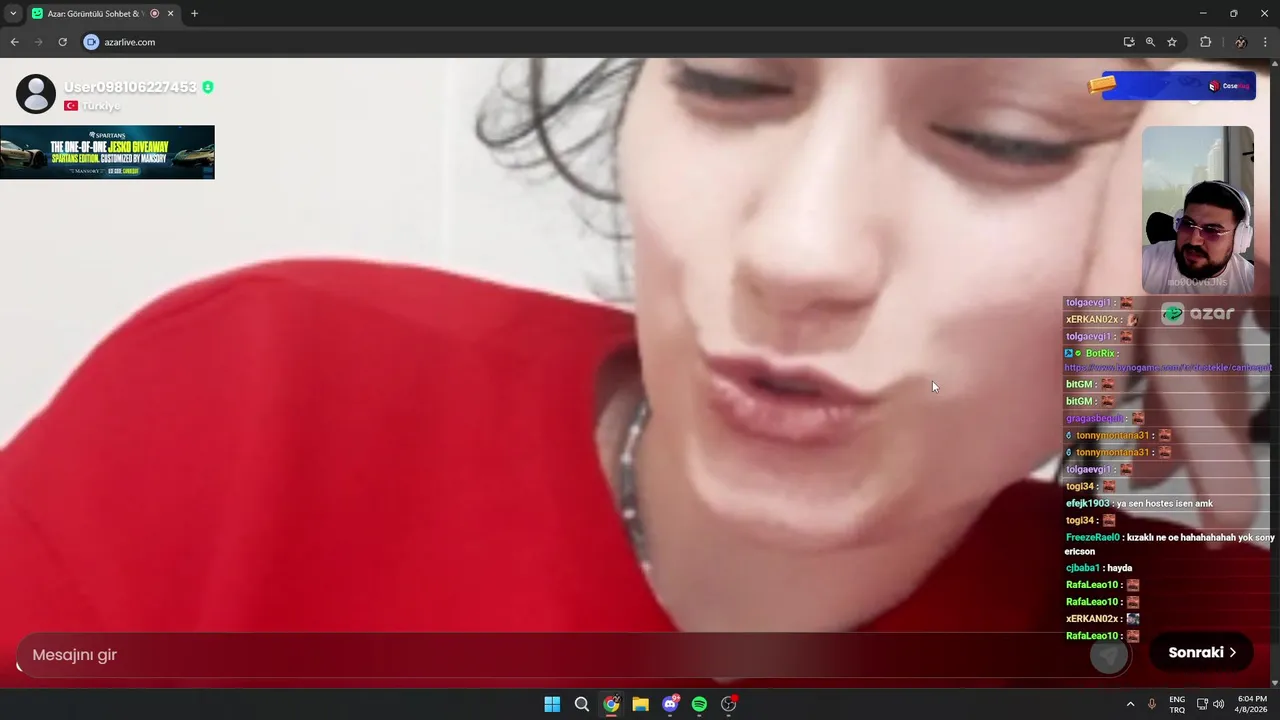Viewport: 1280px width, 720px height.
Task: Click the Türkiye flag icon
Action: (71, 106)
